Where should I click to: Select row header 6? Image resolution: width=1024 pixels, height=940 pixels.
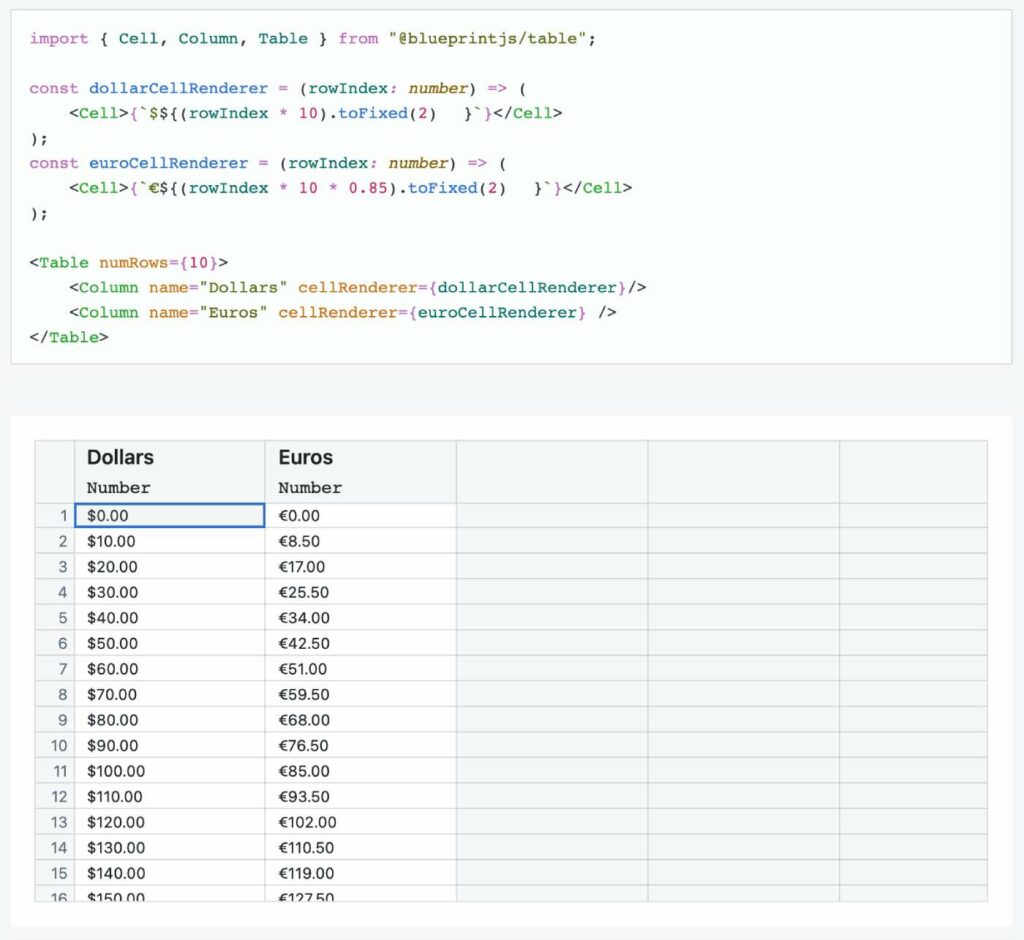[x=55, y=643]
